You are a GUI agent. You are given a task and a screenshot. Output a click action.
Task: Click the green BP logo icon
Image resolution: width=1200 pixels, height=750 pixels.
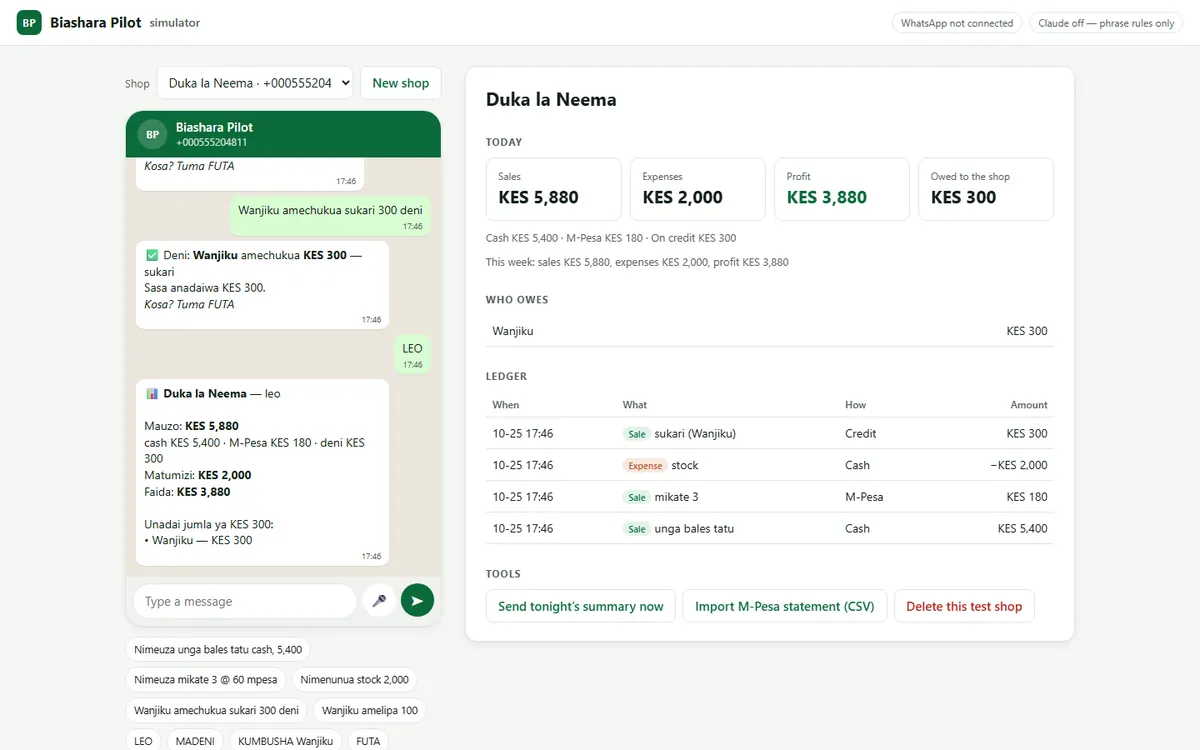(x=29, y=22)
